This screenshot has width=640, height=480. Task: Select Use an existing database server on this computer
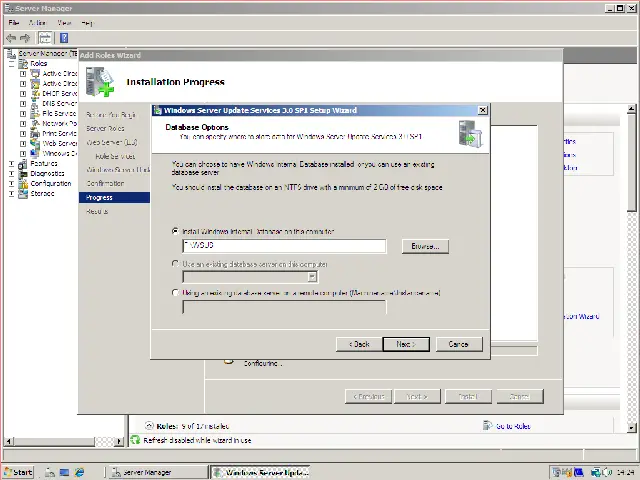(176, 264)
